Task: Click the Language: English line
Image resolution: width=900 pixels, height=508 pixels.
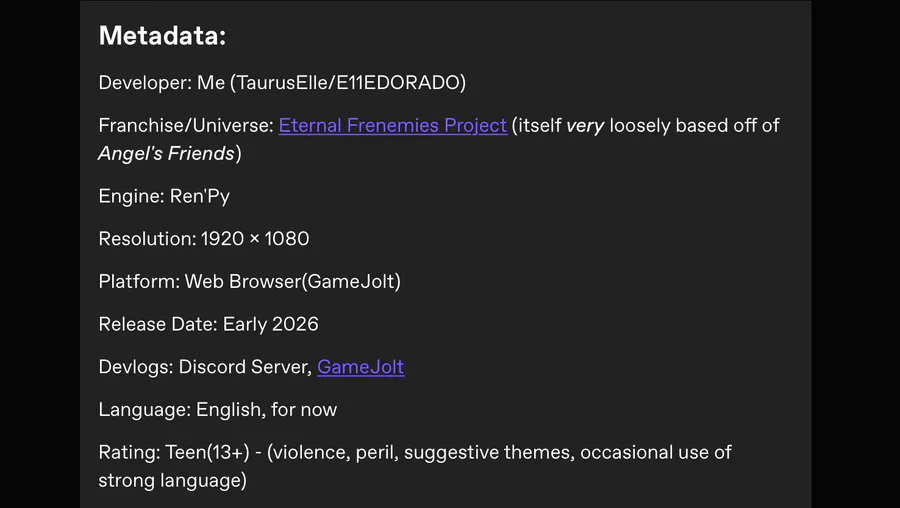Action: [217, 410]
